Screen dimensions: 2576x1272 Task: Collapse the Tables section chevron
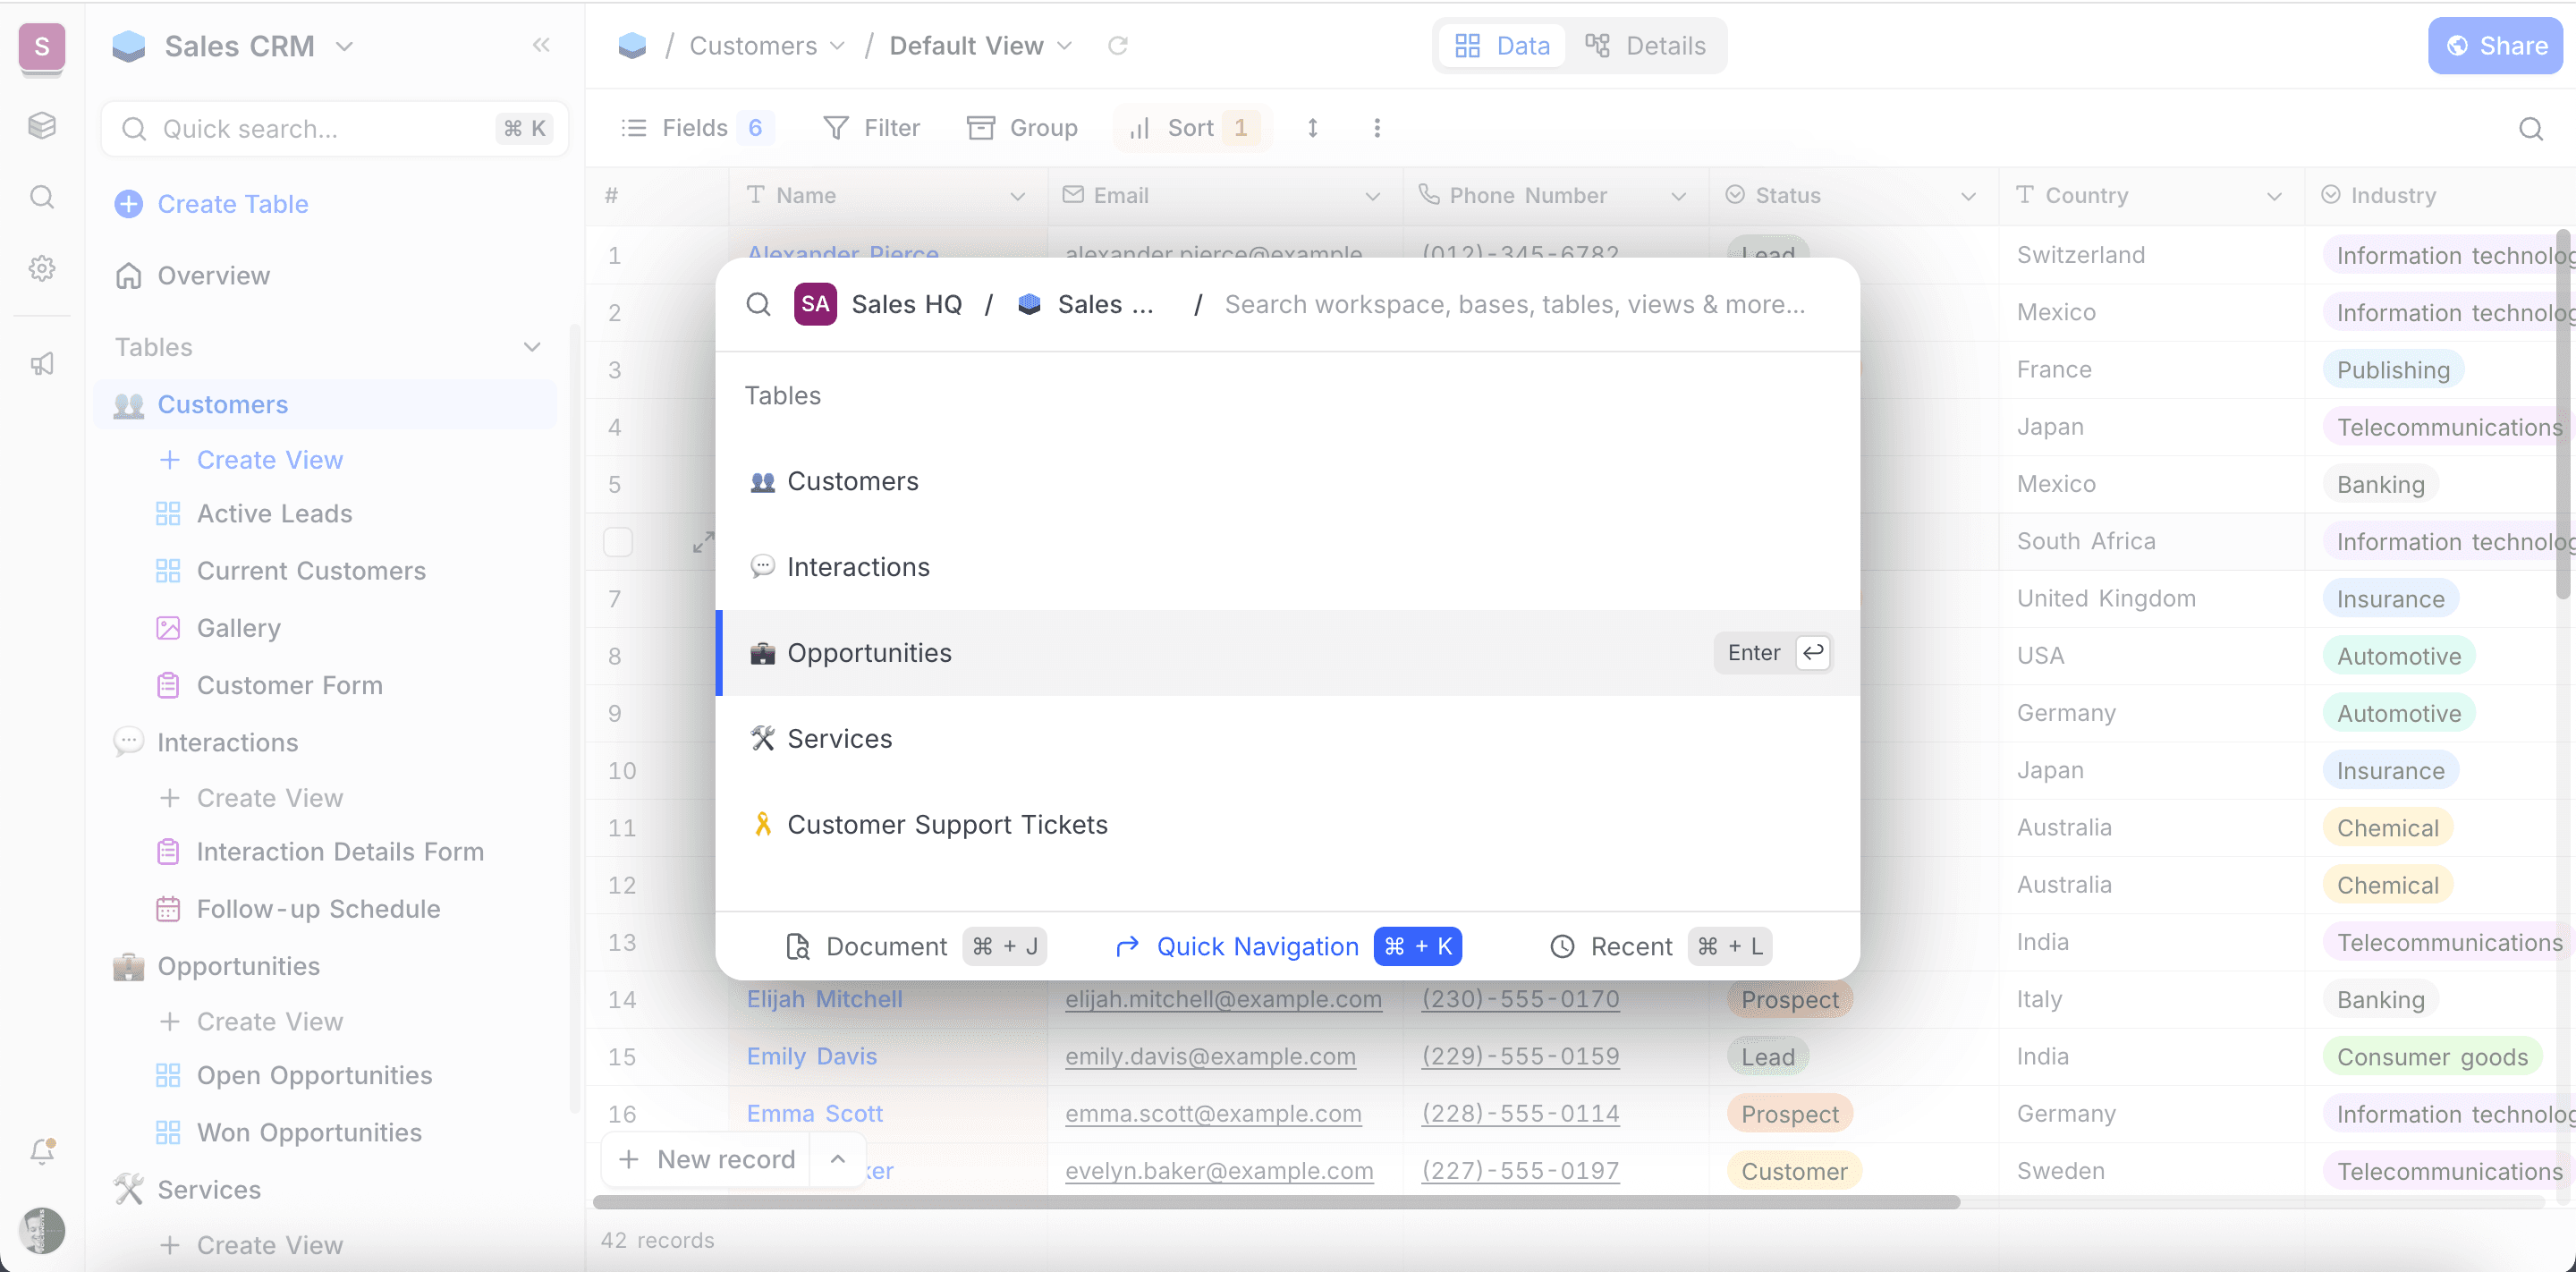point(532,347)
